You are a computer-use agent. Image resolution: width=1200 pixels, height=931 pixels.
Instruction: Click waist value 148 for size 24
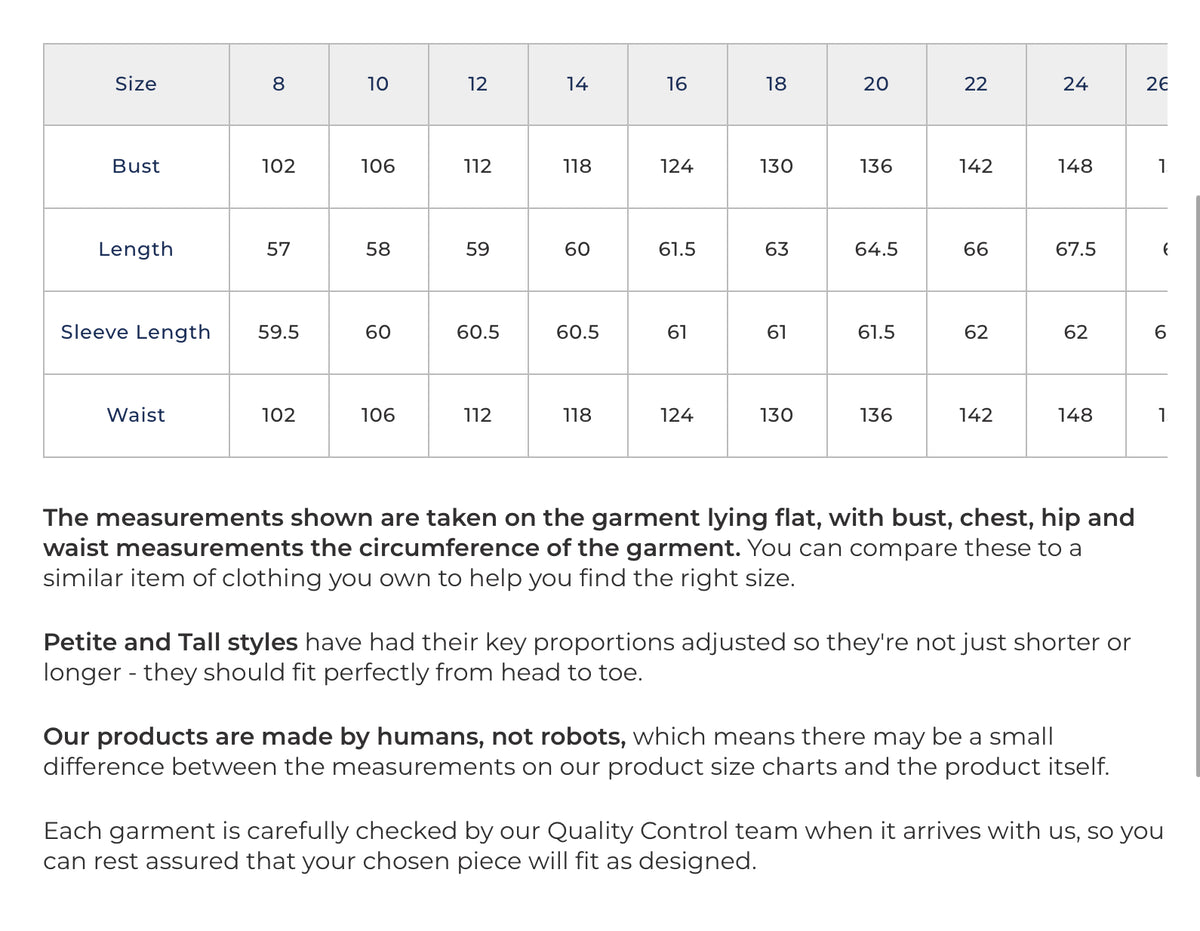point(1076,416)
